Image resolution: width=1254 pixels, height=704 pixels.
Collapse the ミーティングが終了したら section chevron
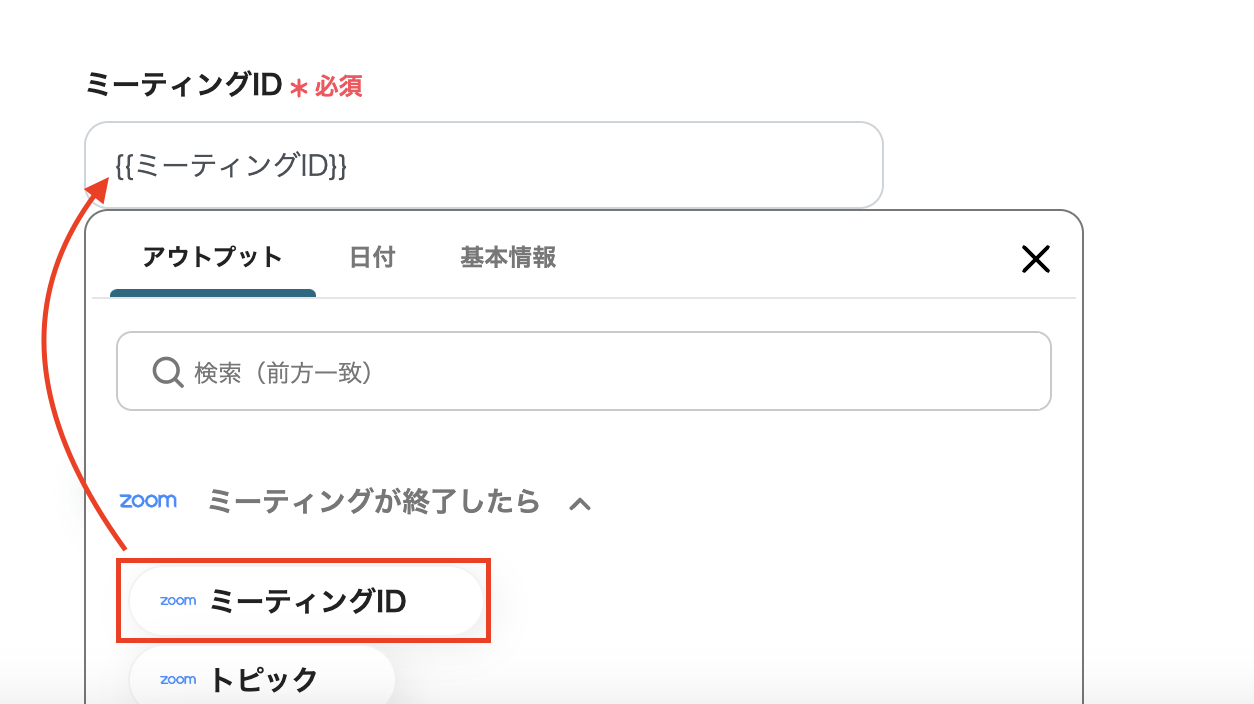(x=580, y=504)
